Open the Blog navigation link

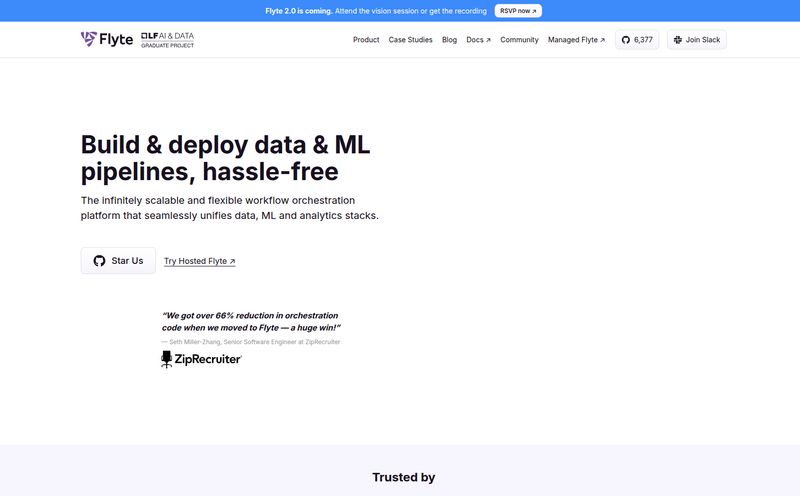(449, 40)
